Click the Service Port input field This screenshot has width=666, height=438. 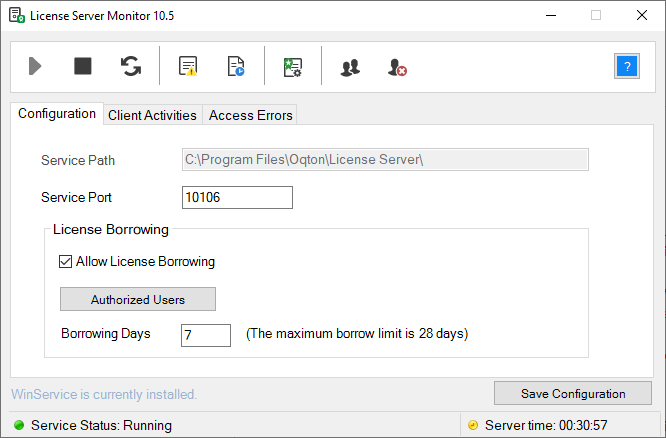tap(237, 198)
